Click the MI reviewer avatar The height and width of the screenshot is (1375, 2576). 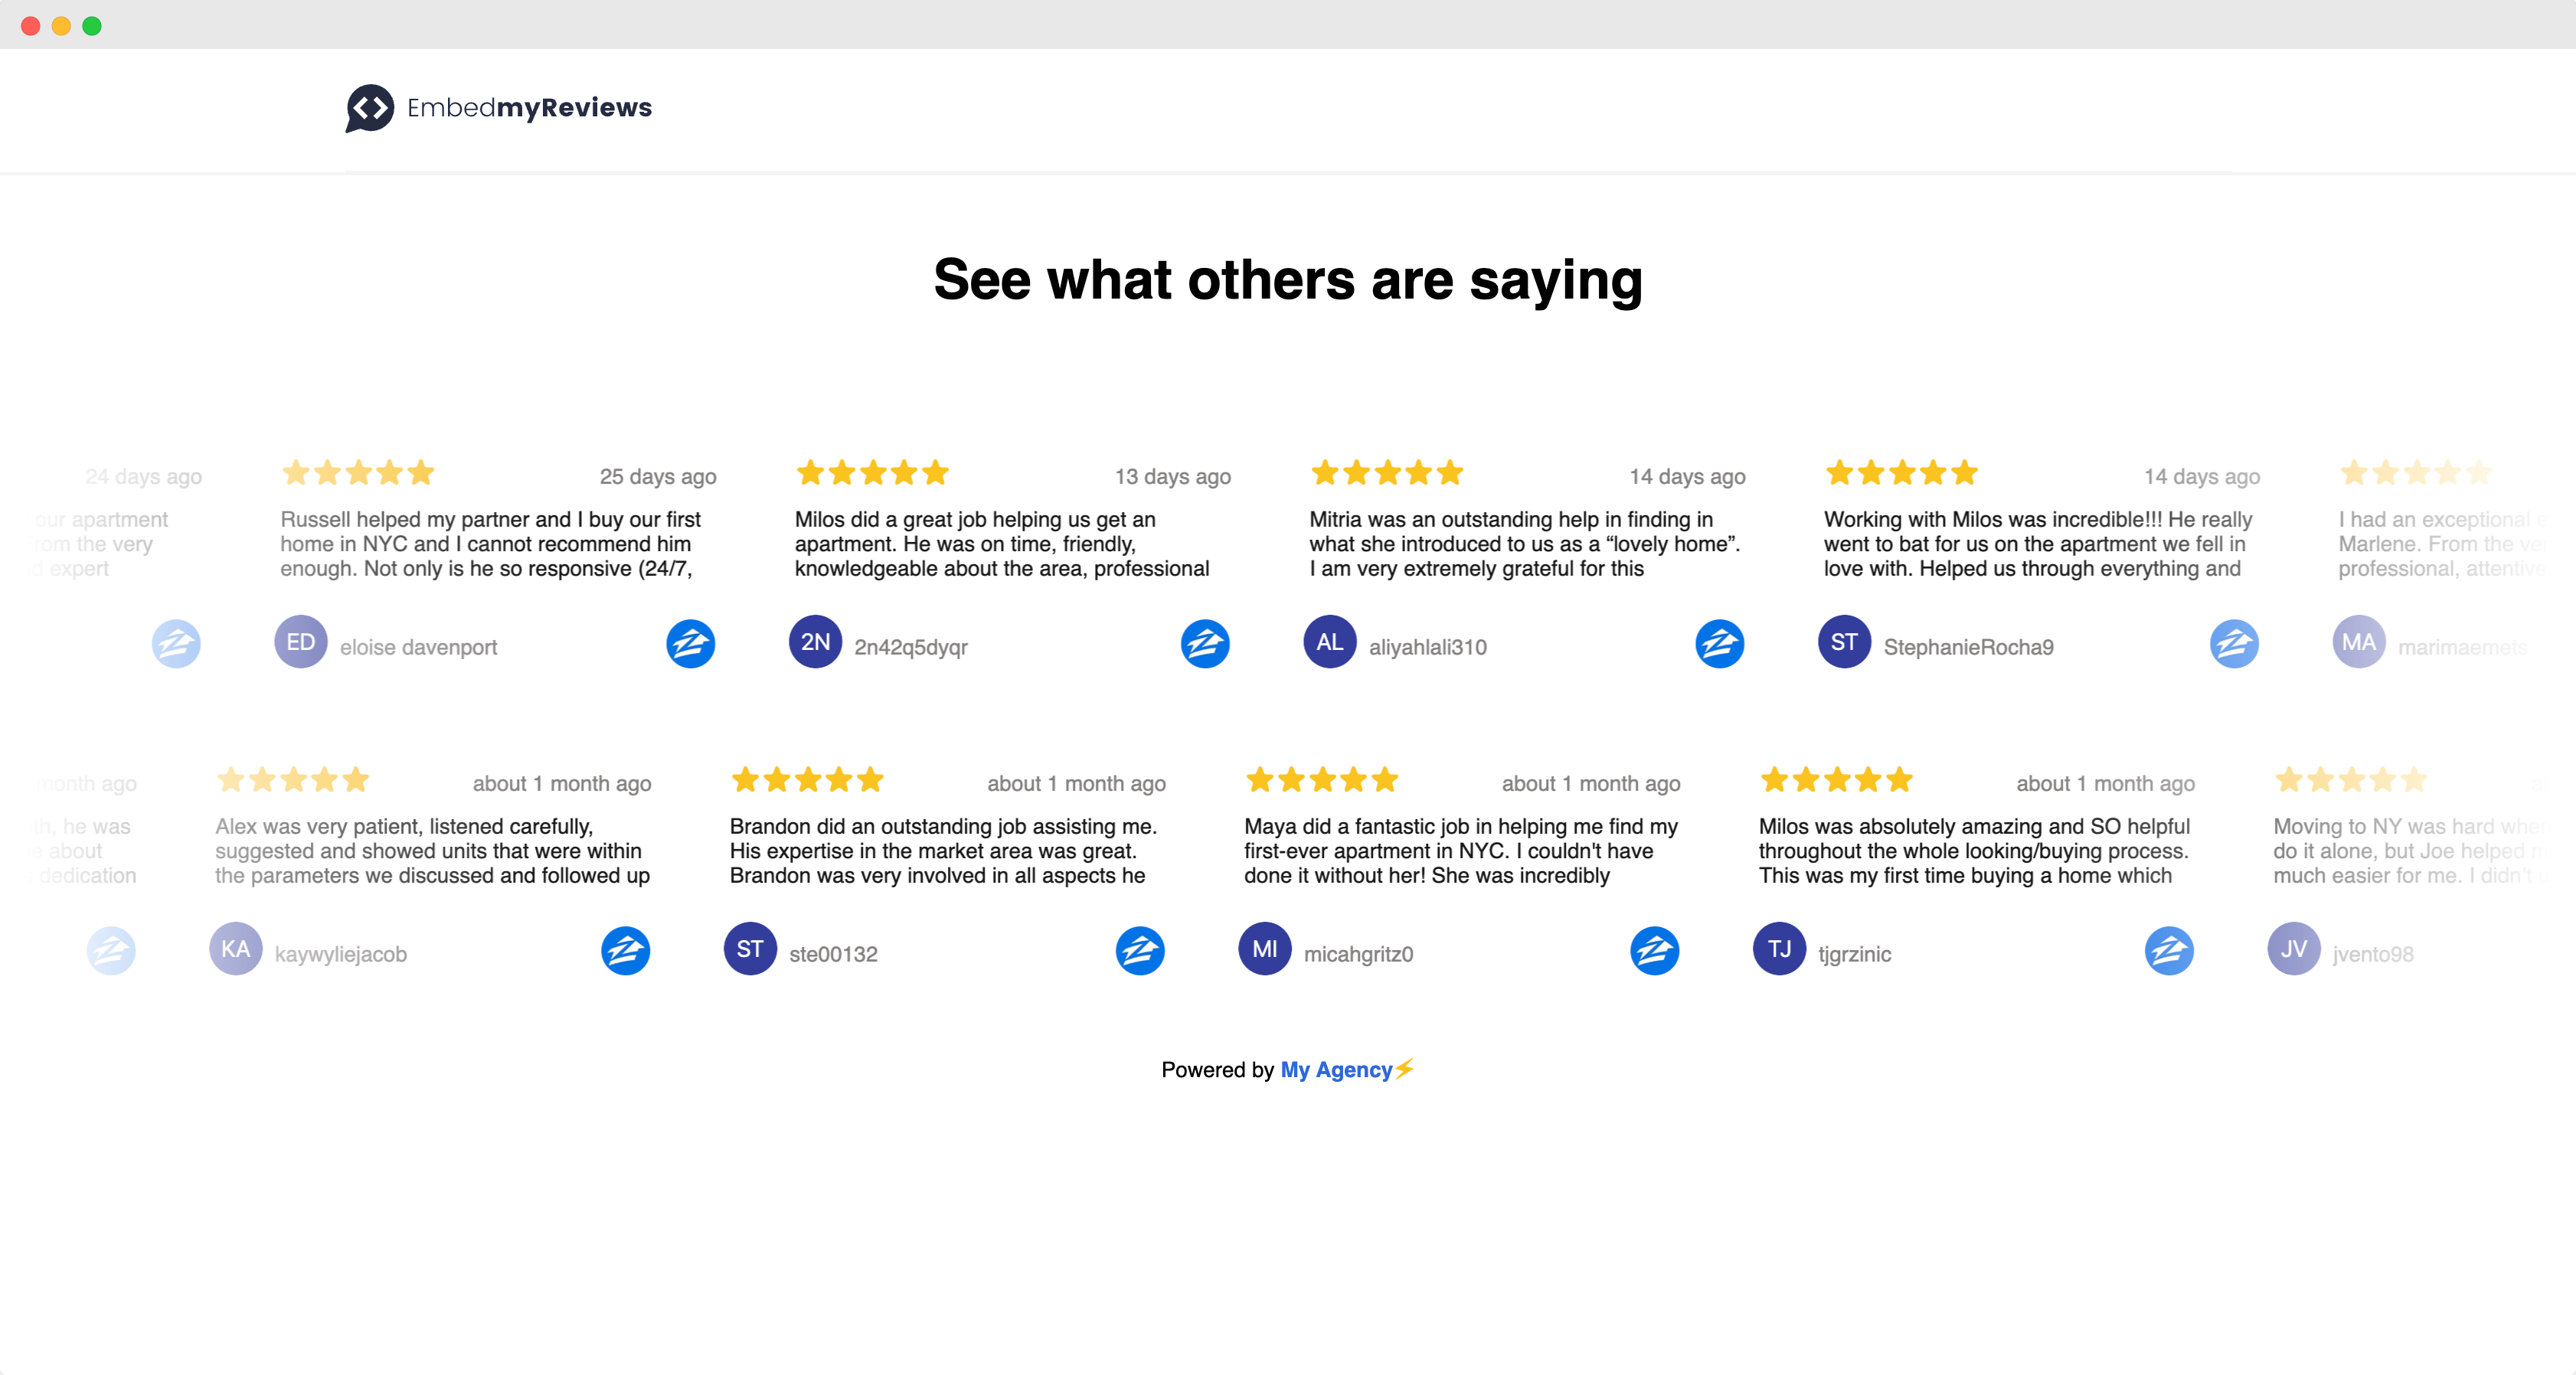(x=1264, y=949)
